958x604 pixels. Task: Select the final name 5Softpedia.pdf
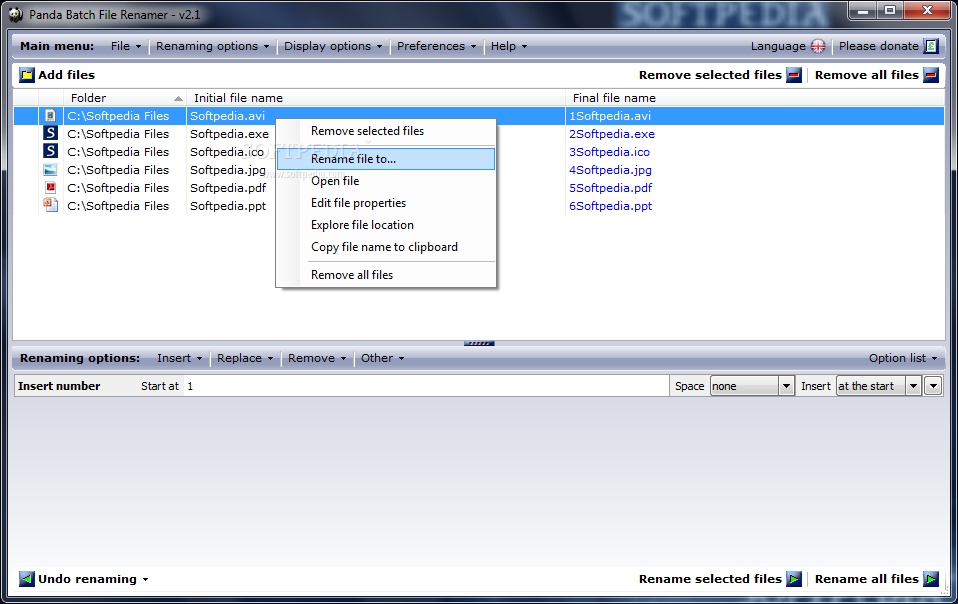[610, 188]
